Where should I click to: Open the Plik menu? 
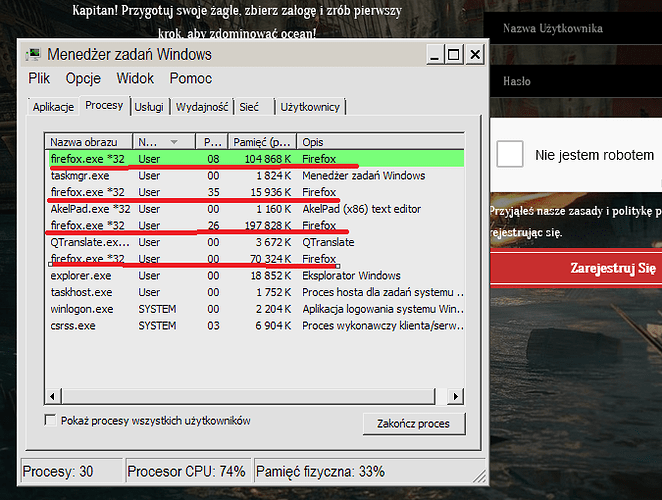coord(39,79)
